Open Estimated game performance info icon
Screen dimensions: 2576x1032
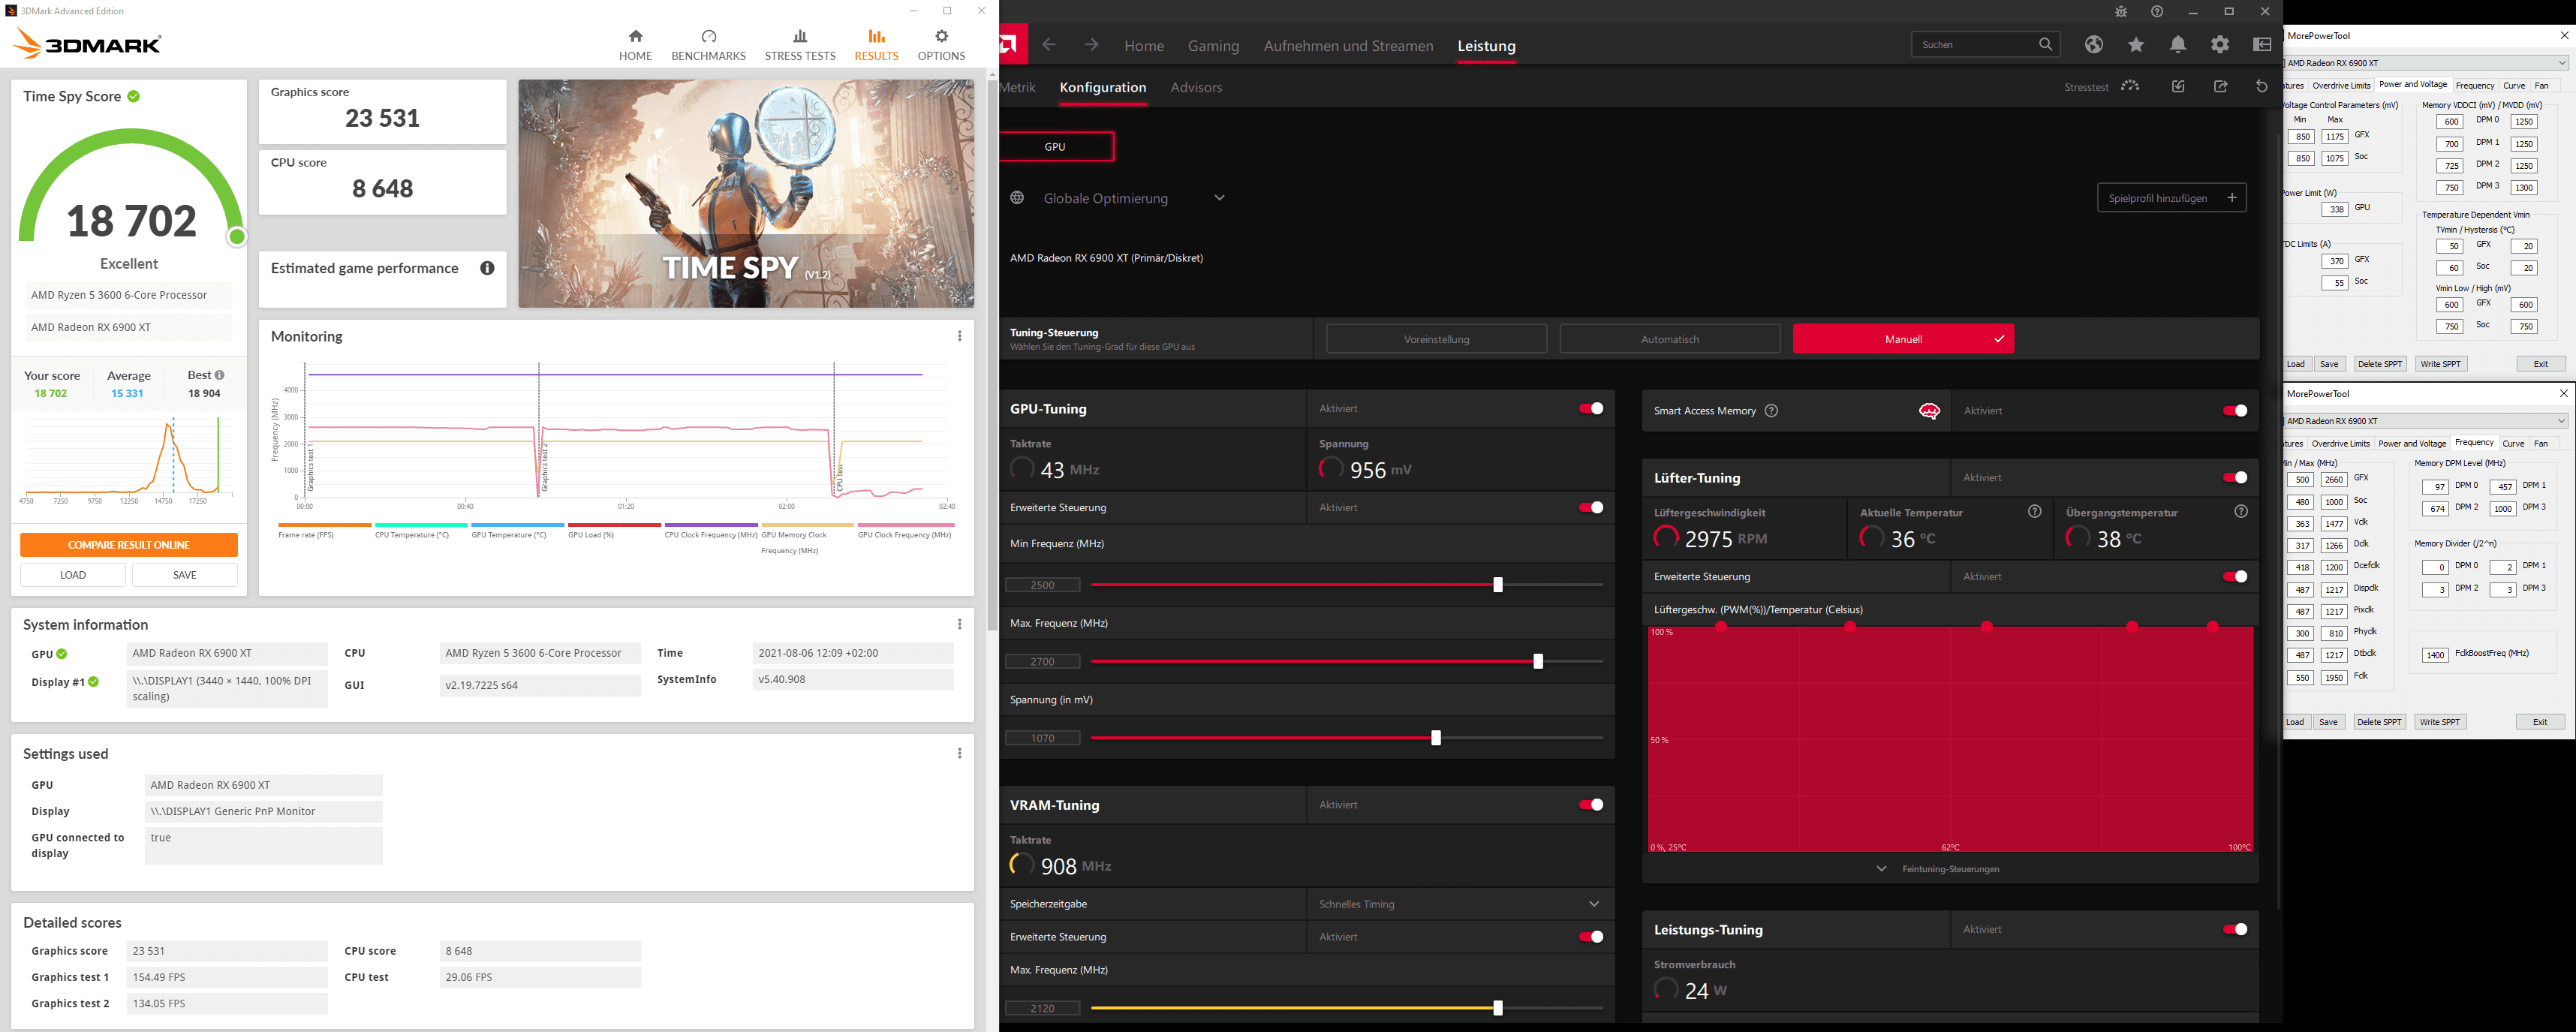click(487, 268)
